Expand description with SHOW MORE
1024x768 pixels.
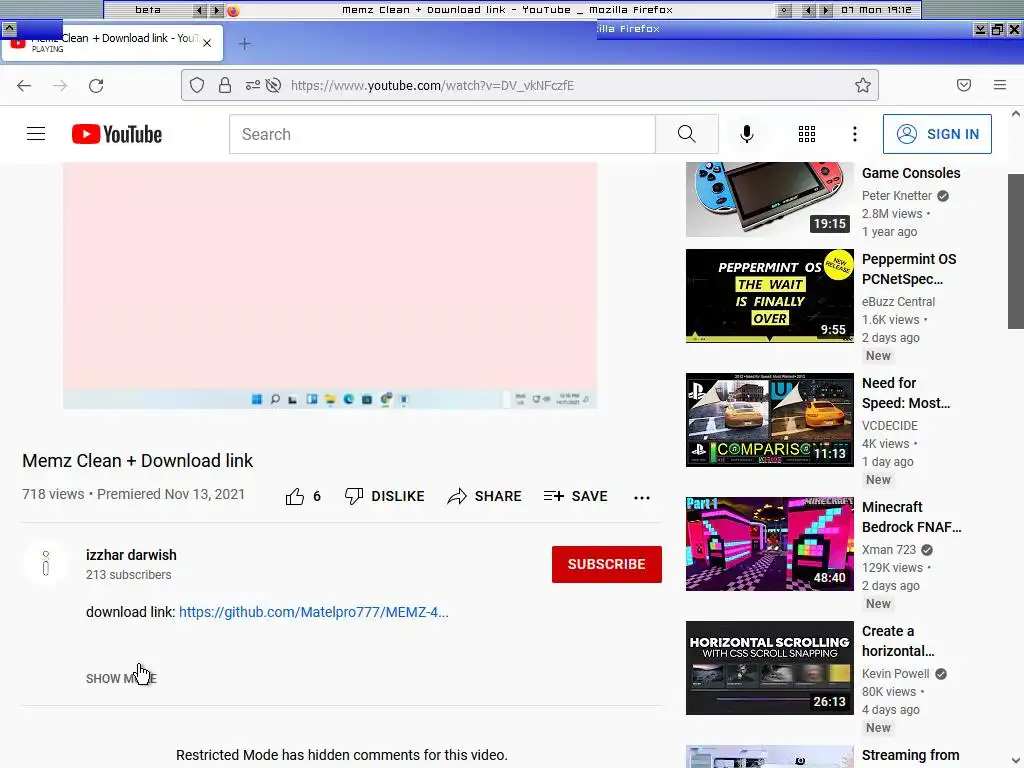121,679
